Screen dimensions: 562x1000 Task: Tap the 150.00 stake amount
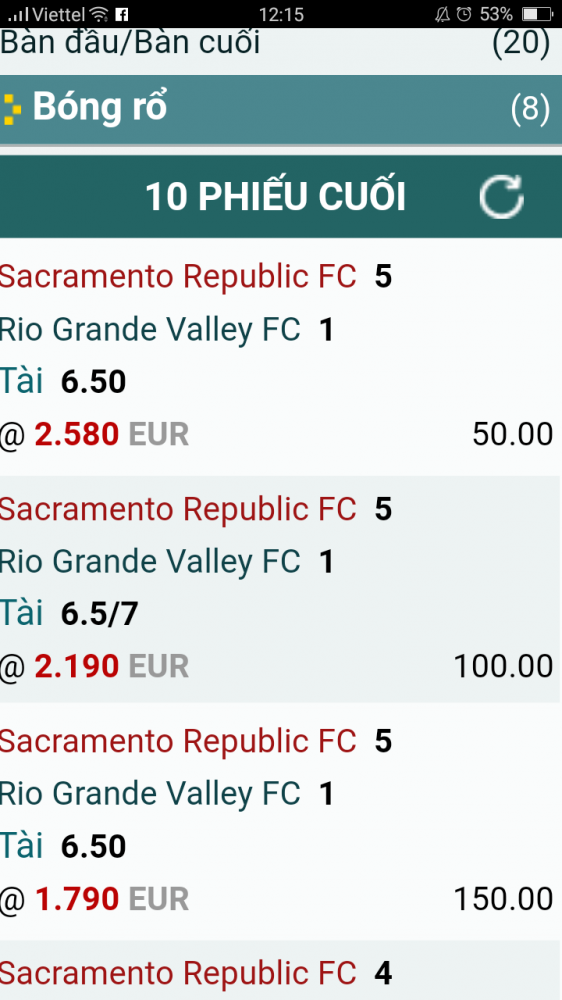pos(503,899)
